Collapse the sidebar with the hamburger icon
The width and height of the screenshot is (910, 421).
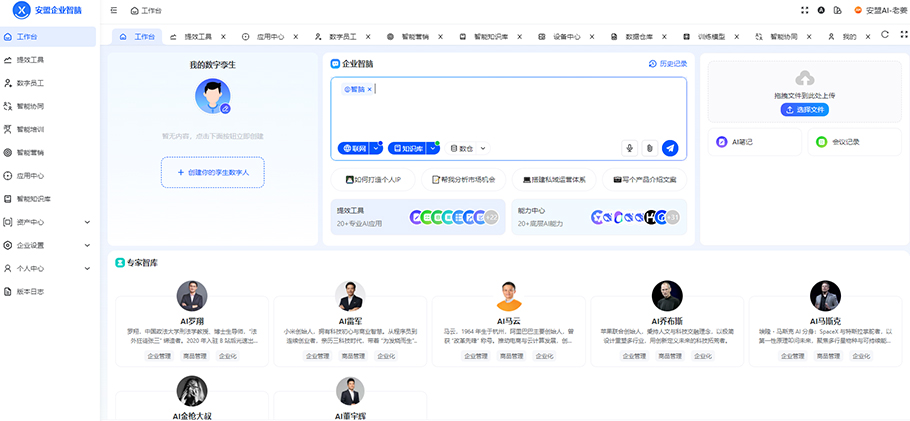click(114, 10)
